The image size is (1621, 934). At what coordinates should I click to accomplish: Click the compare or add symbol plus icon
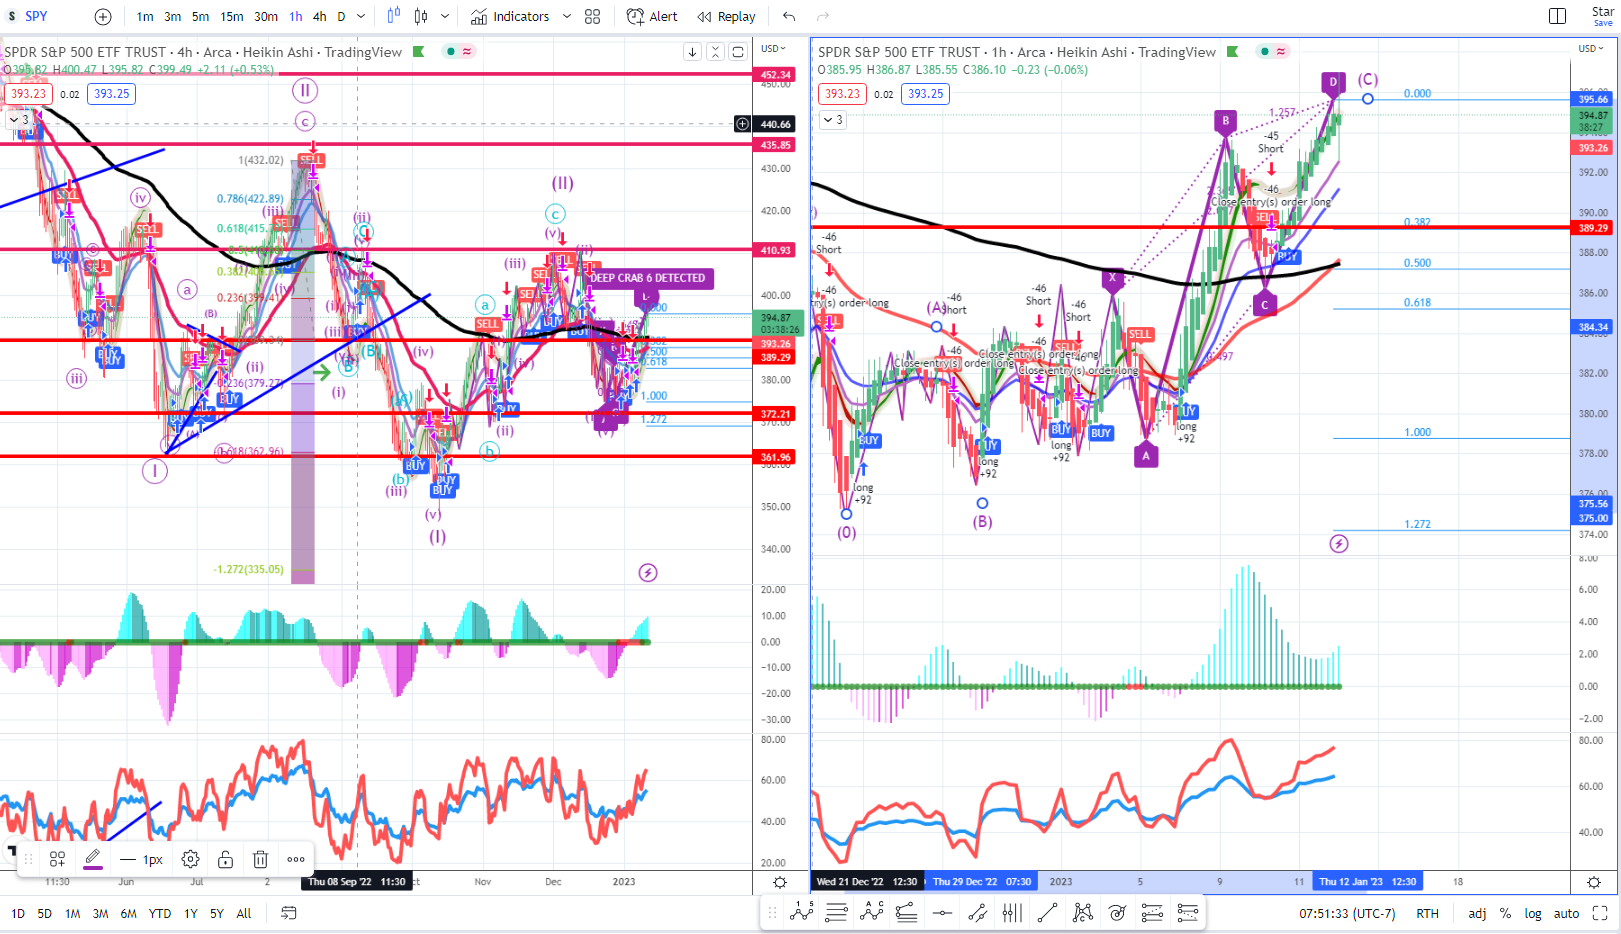coord(103,17)
